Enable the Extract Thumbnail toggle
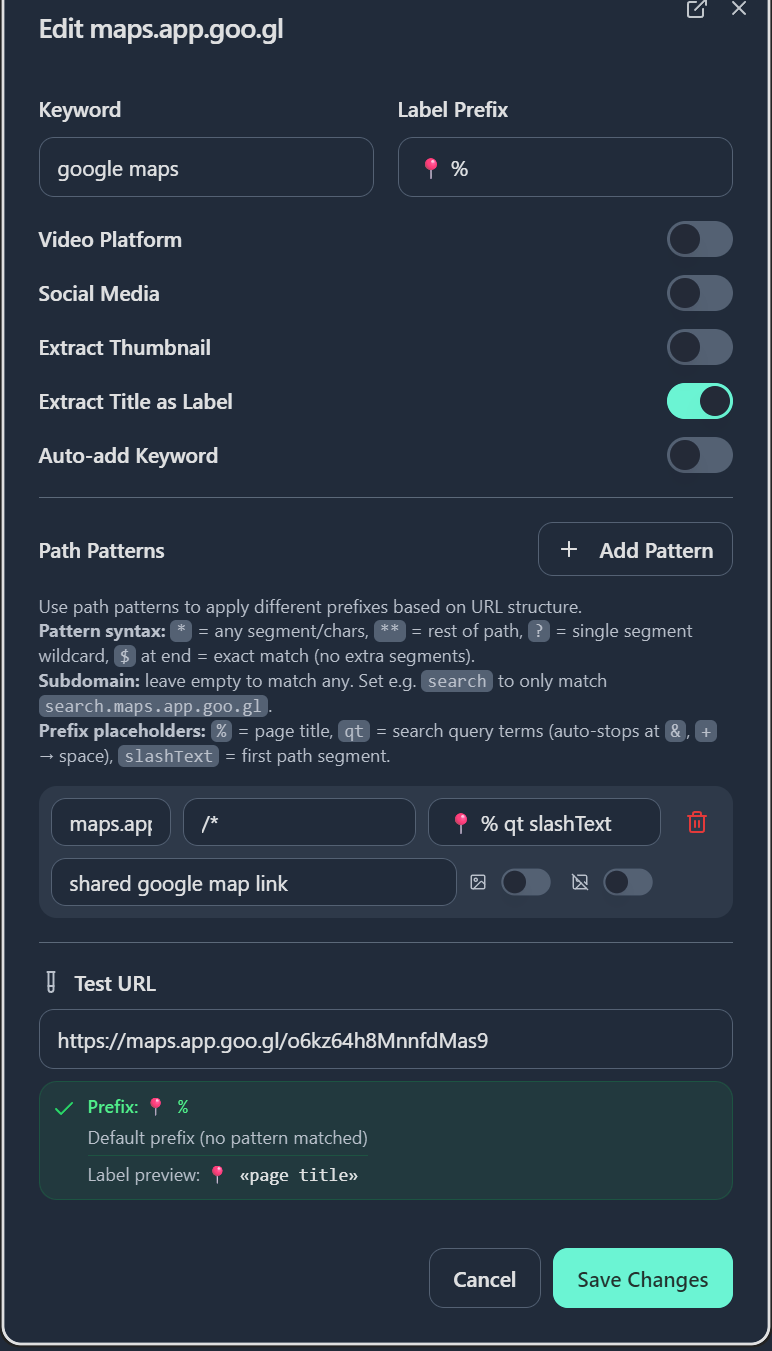This screenshot has width=772, height=1351. coord(700,348)
